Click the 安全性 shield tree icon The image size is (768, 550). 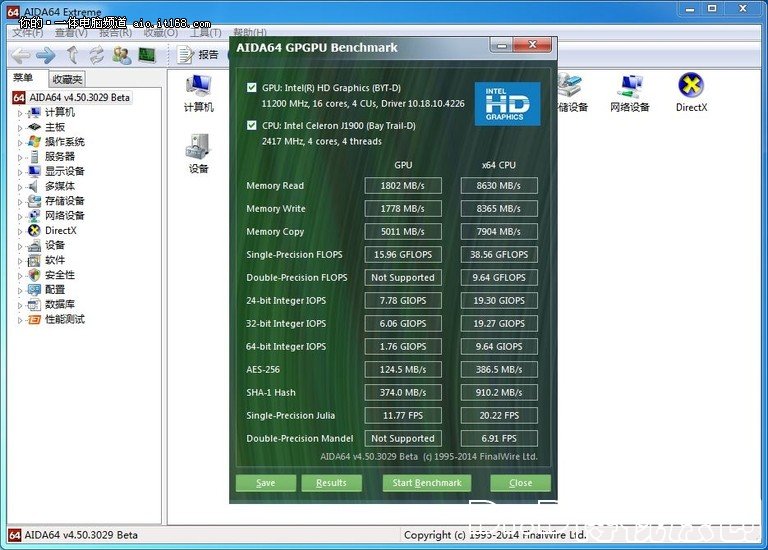34,275
